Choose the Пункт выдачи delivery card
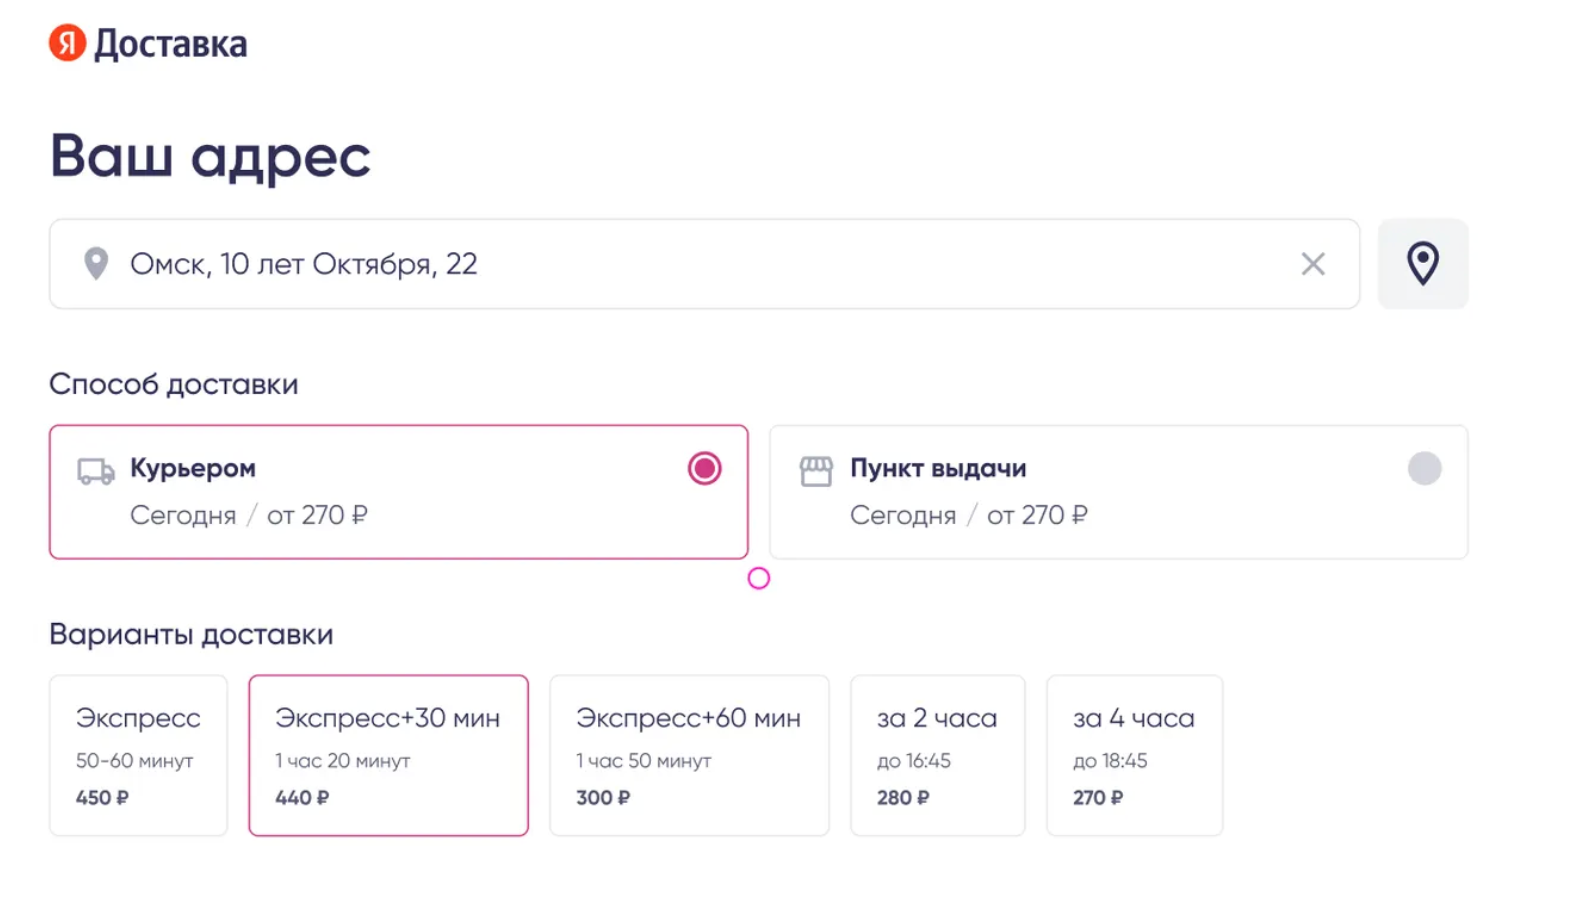 (x=1118, y=492)
